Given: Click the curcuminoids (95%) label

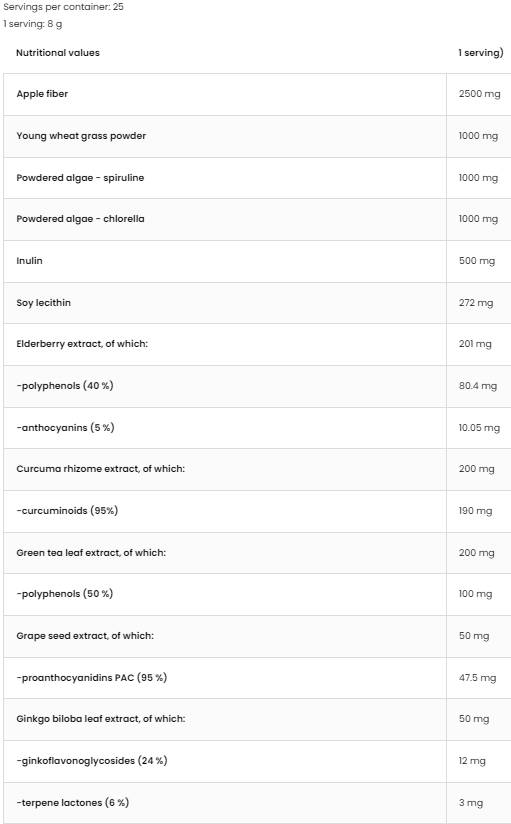Looking at the screenshot, I should tap(67, 511).
